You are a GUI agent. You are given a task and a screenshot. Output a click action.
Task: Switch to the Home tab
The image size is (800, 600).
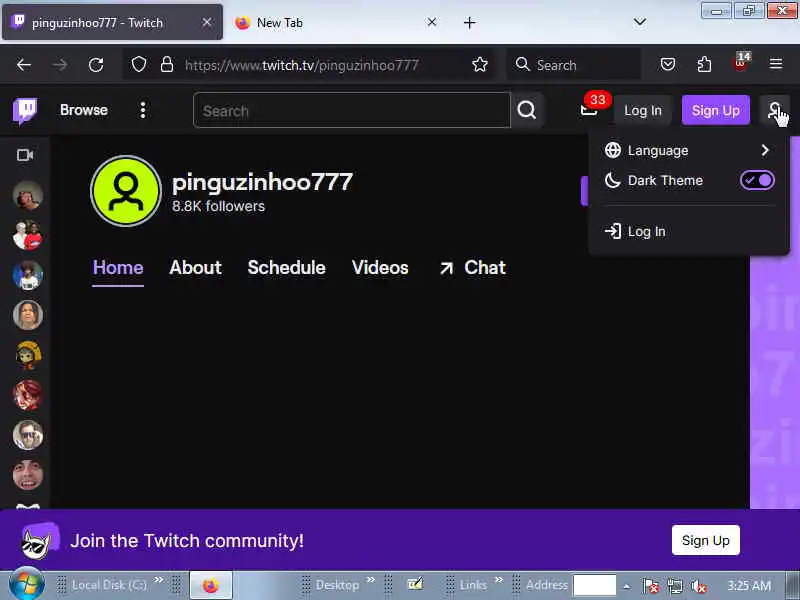tap(118, 268)
